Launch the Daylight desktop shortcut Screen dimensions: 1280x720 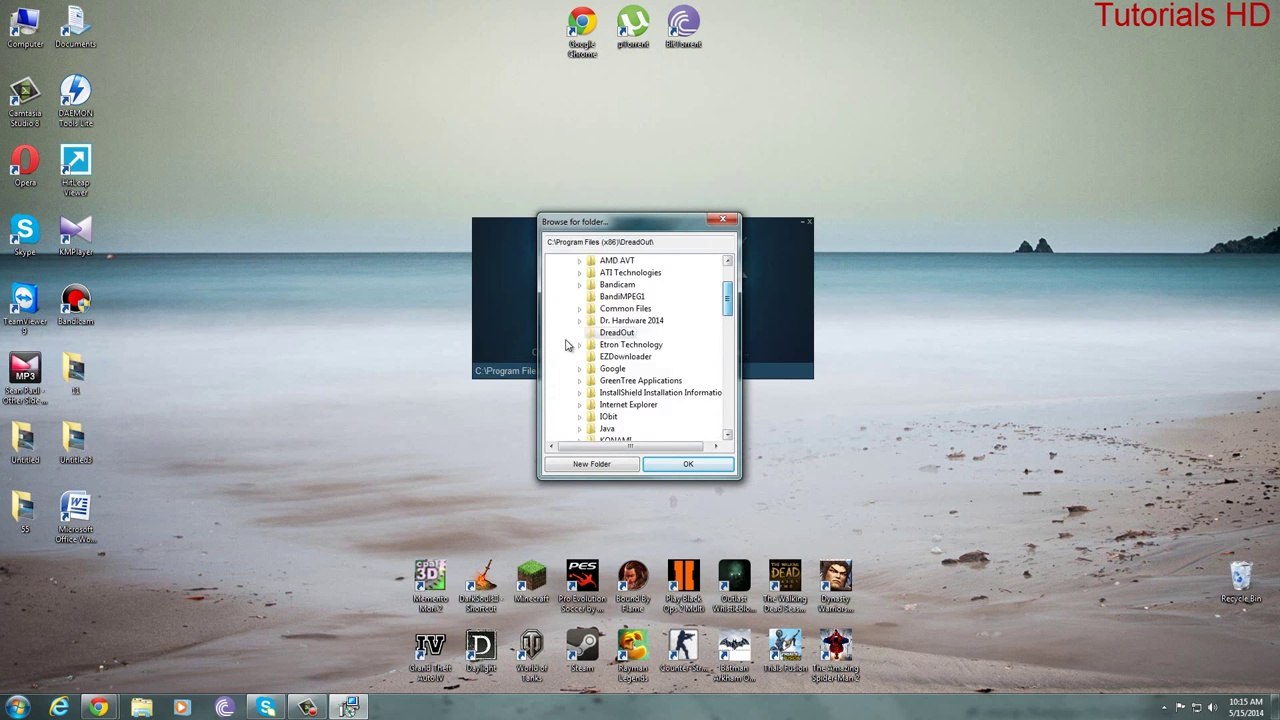tap(480, 652)
